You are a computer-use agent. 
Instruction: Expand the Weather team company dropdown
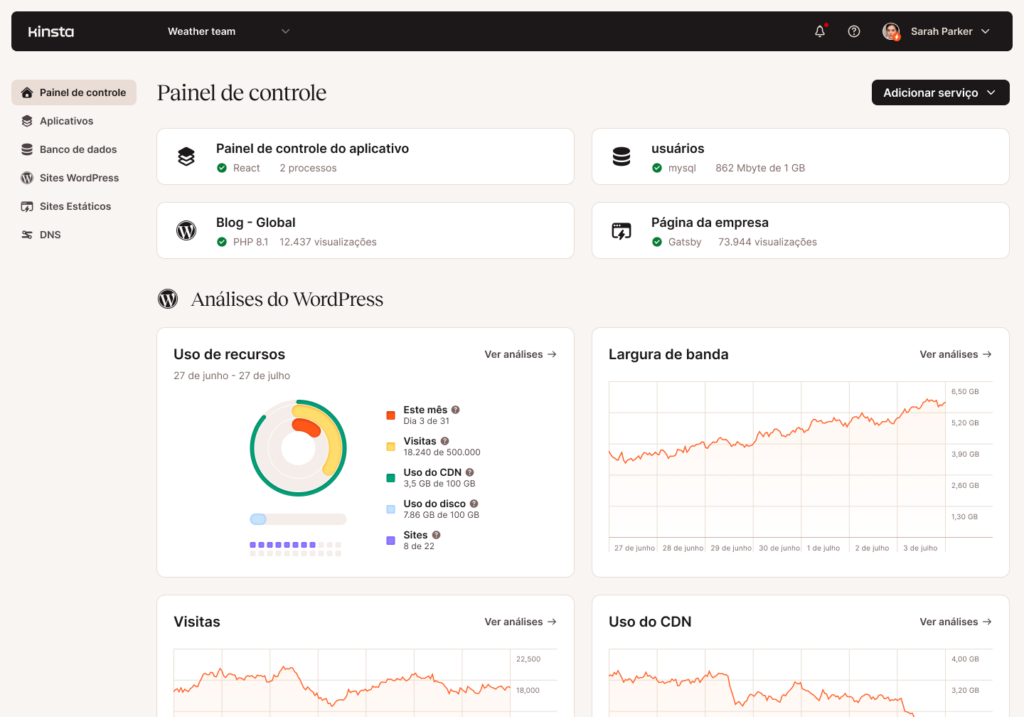228,31
